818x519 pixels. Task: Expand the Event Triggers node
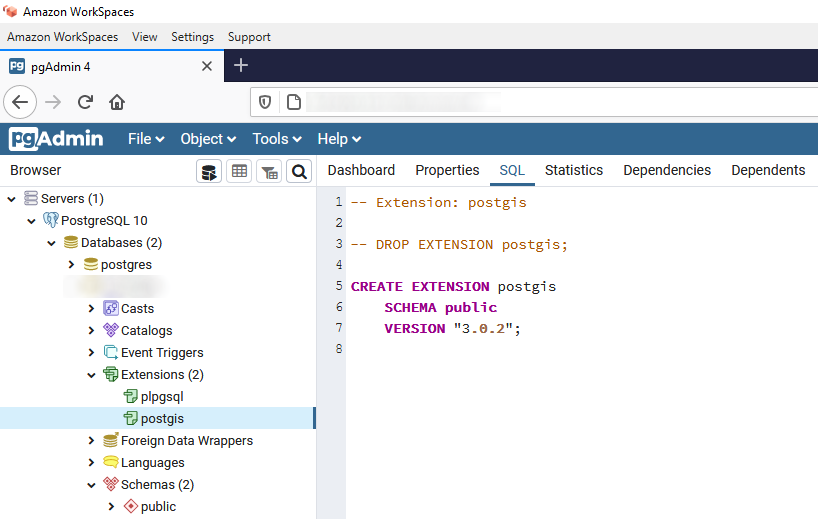(91, 352)
